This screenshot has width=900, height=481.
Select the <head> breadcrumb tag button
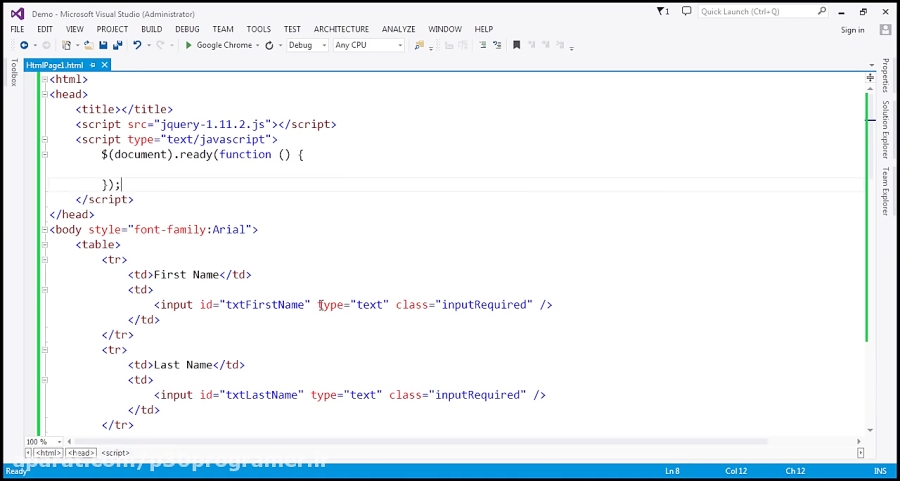click(82, 453)
